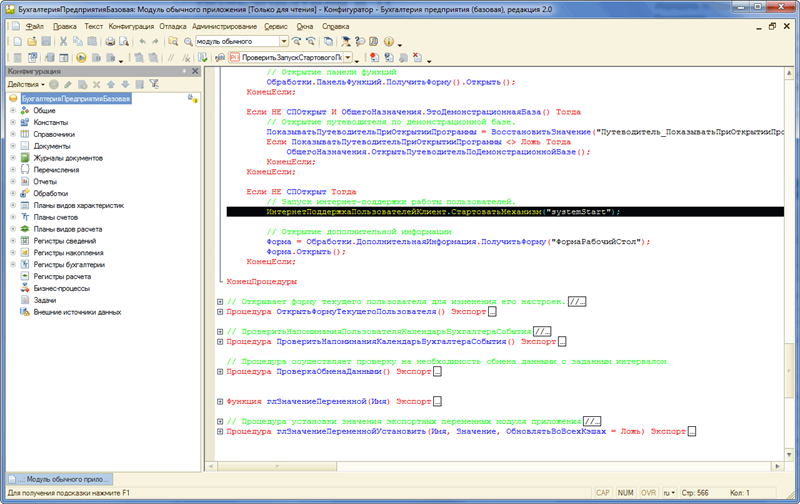
Task: Click the Undo arrow in the toolbar
Action: pos(142,42)
